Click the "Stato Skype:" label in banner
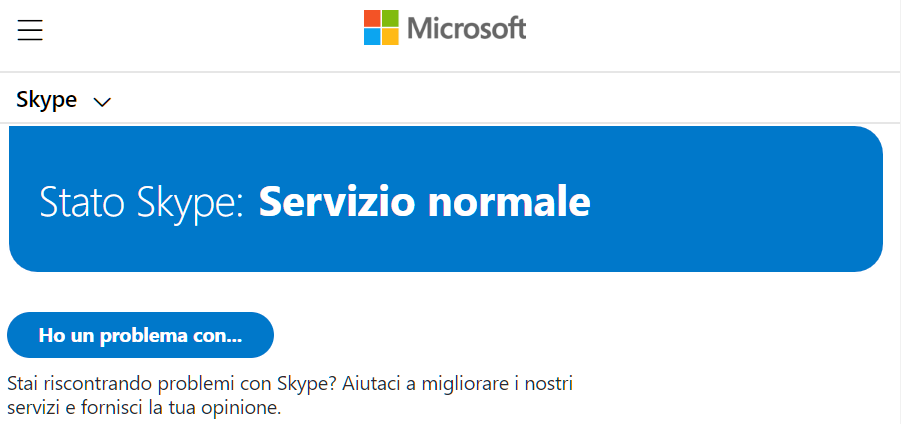The width and height of the screenshot is (901, 424). (x=142, y=201)
